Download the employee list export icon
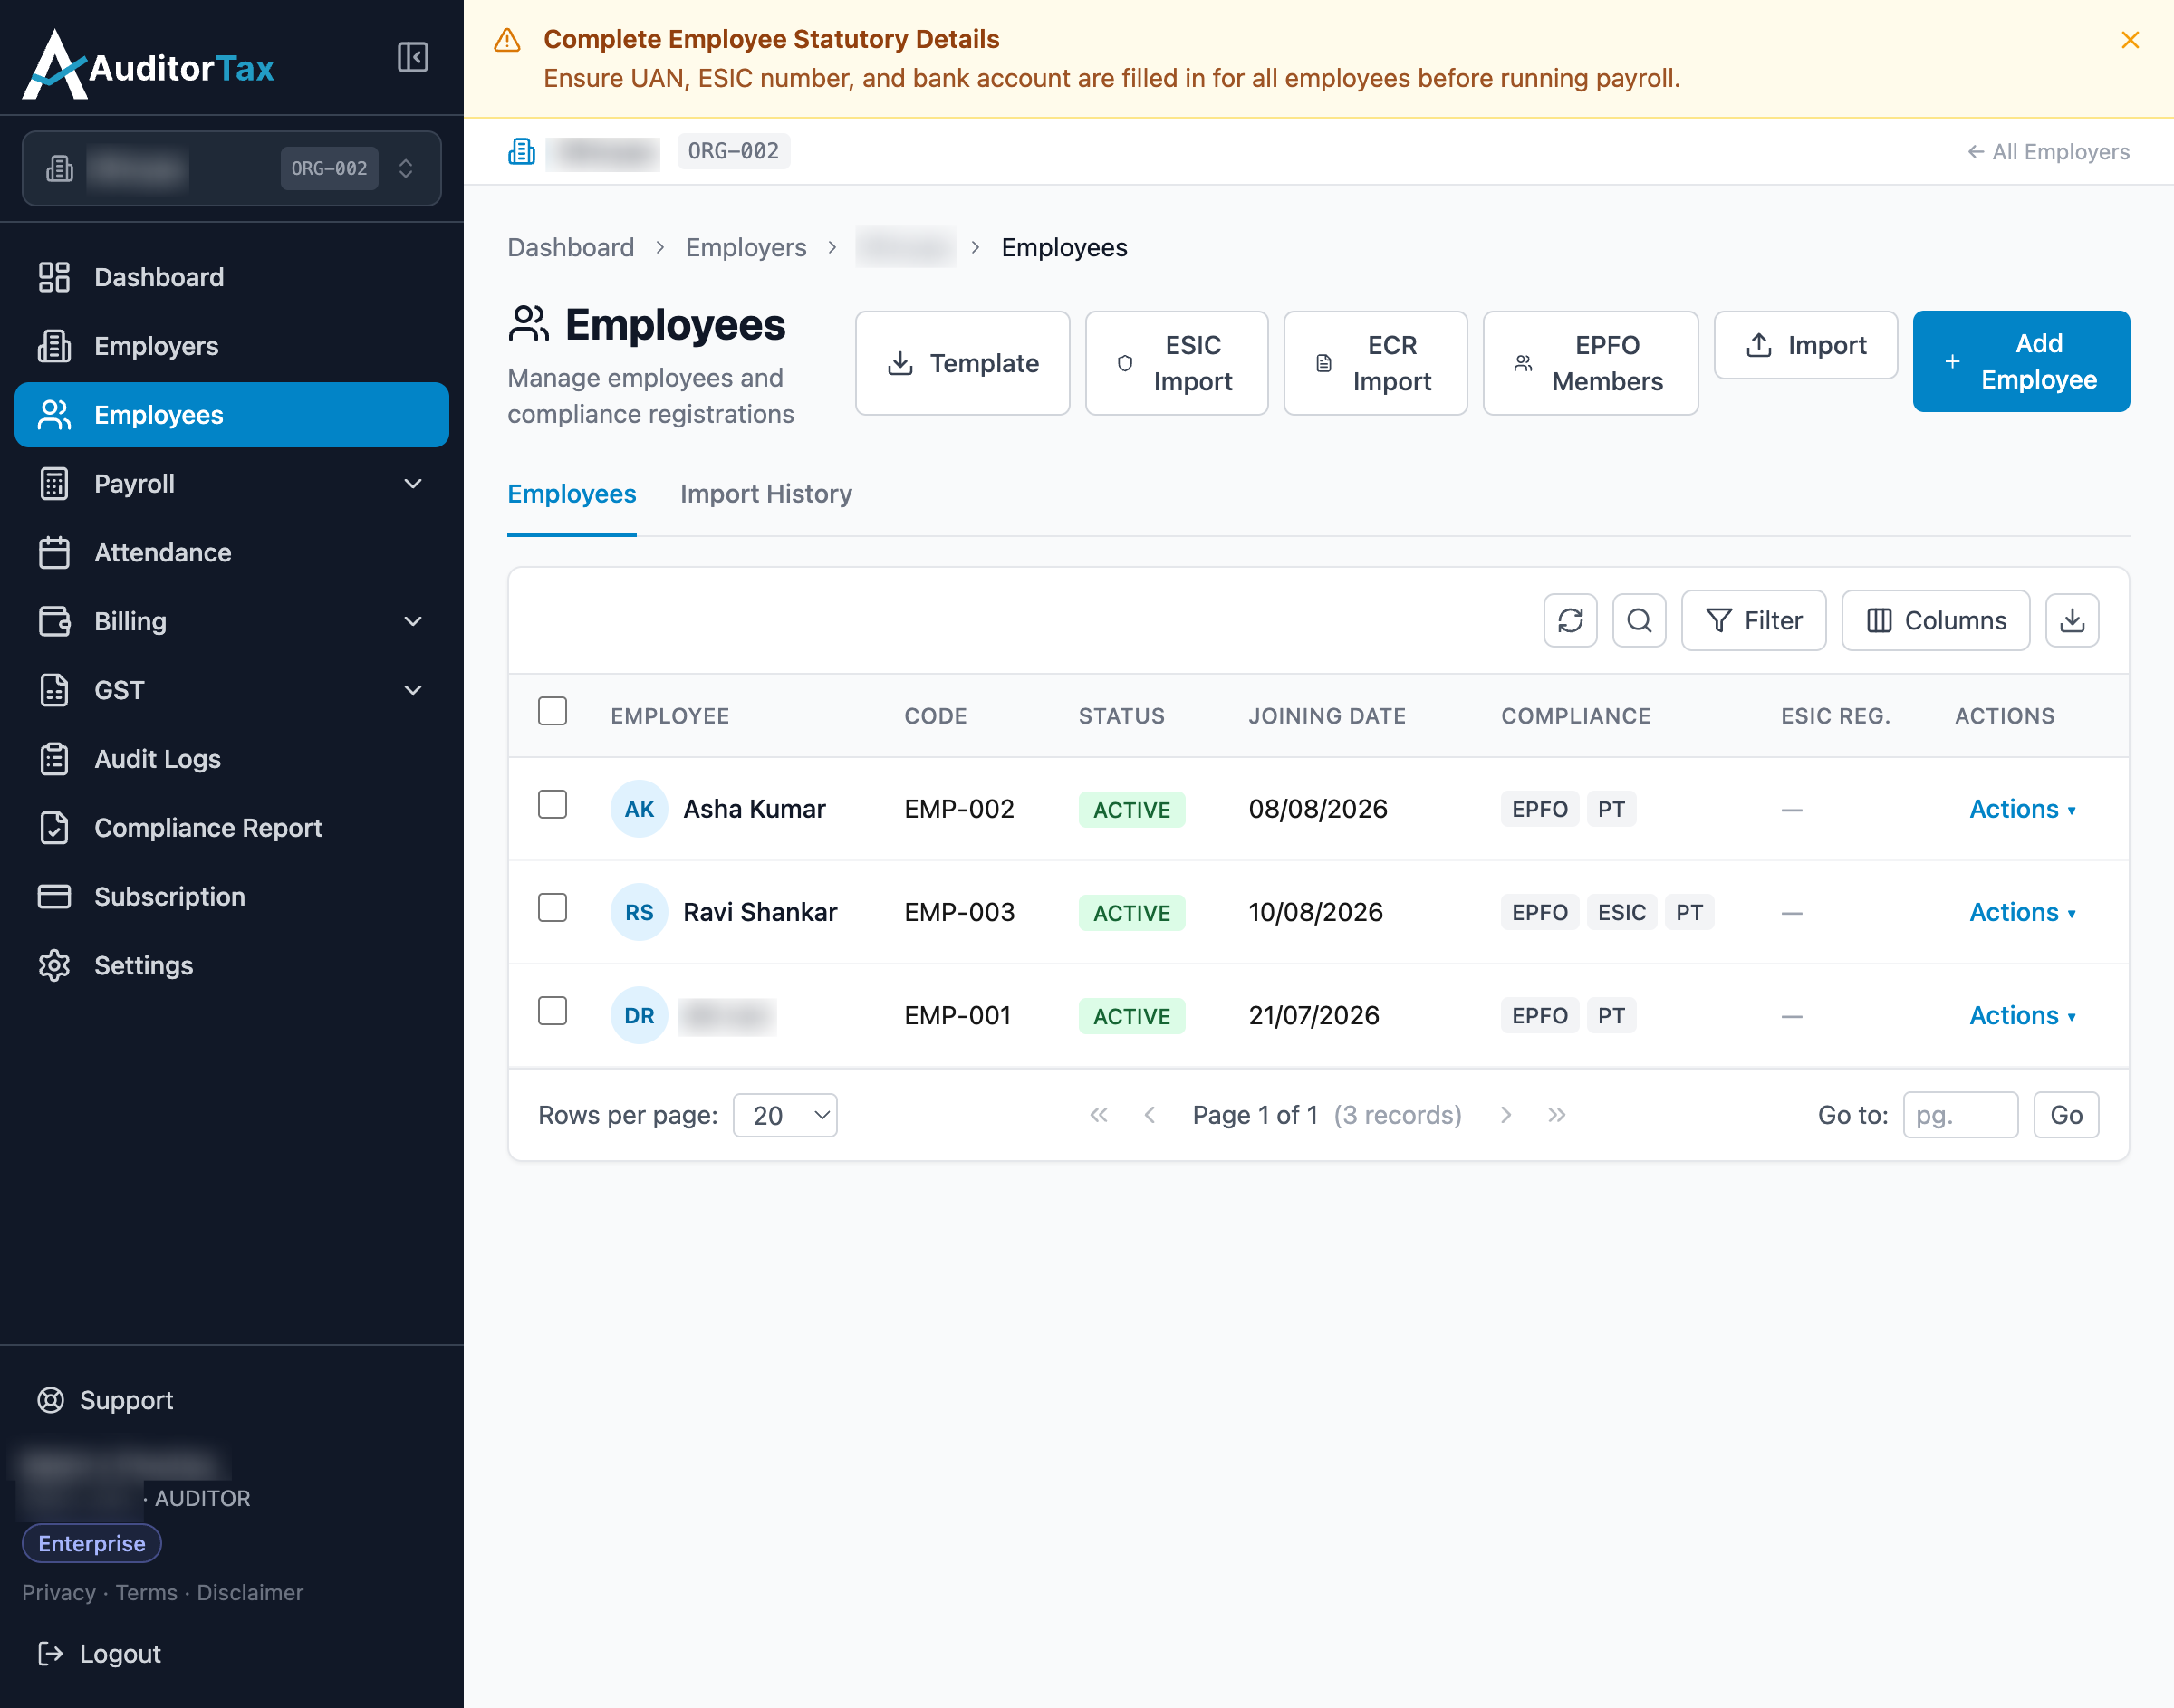2174x1708 pixels. [x=2072, y=620]
